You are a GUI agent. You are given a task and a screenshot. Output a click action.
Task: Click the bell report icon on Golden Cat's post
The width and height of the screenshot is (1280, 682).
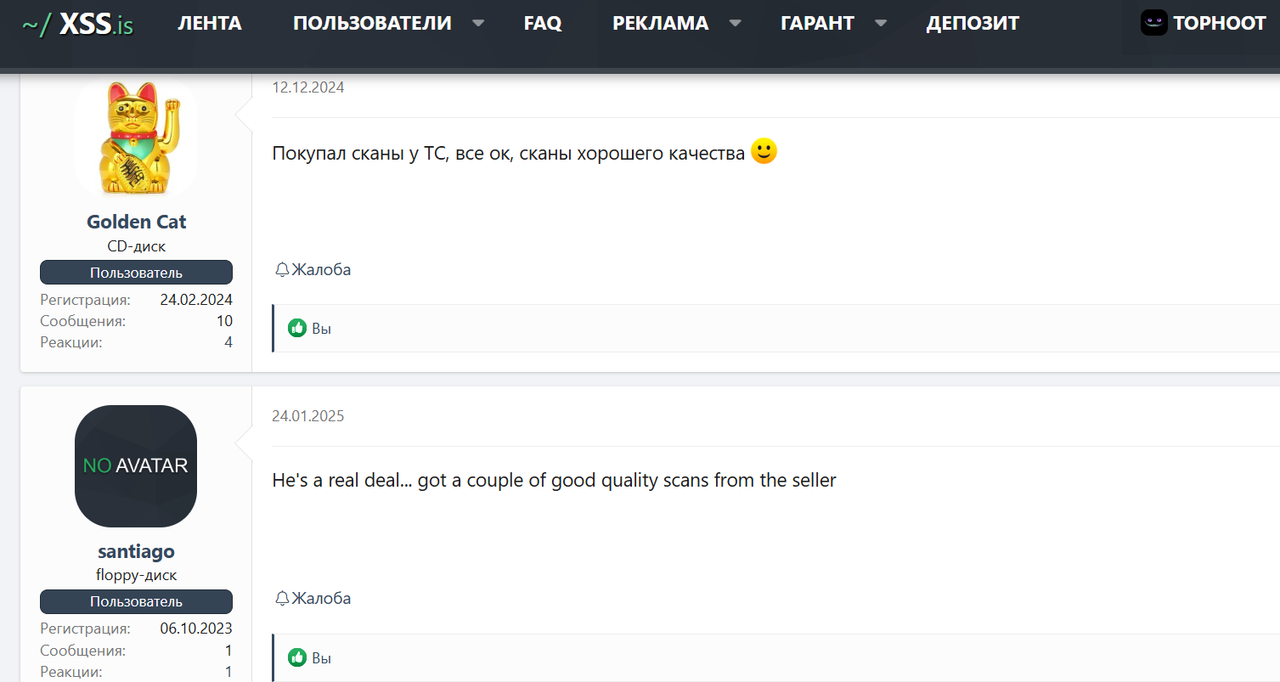click(x=282, y=270)
